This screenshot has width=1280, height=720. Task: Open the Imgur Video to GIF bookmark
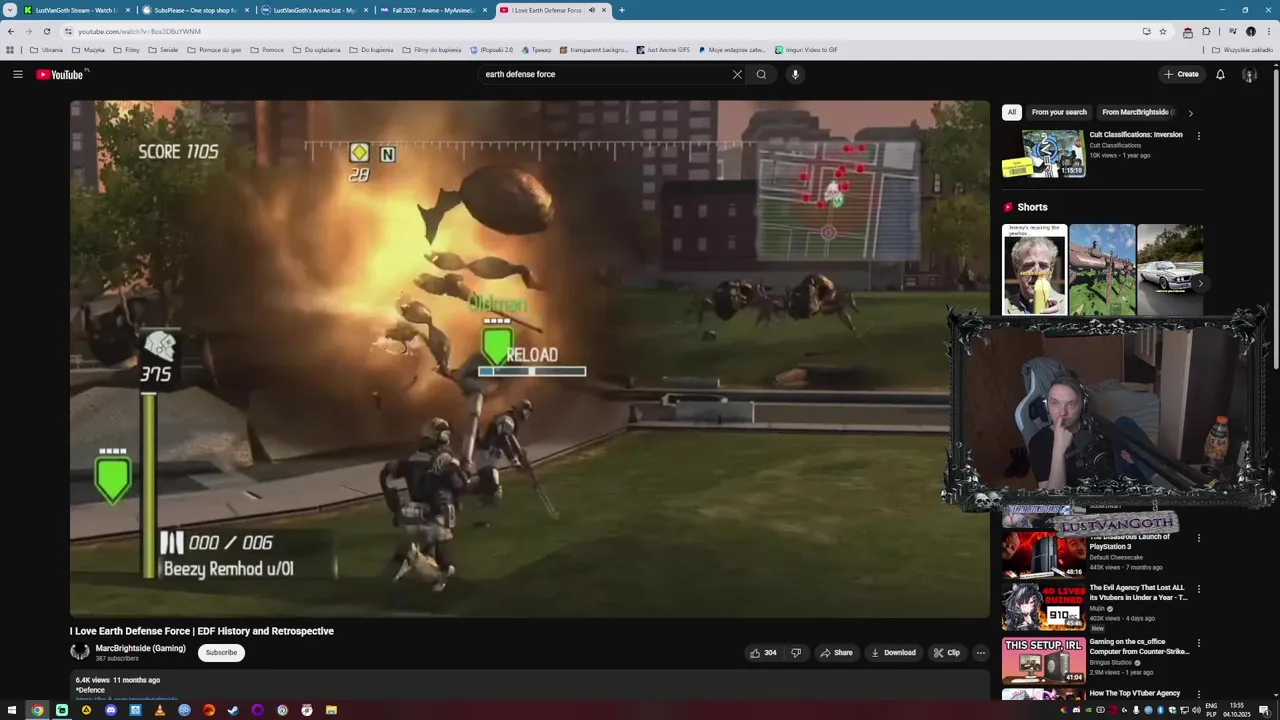click(x=806, y=49)
